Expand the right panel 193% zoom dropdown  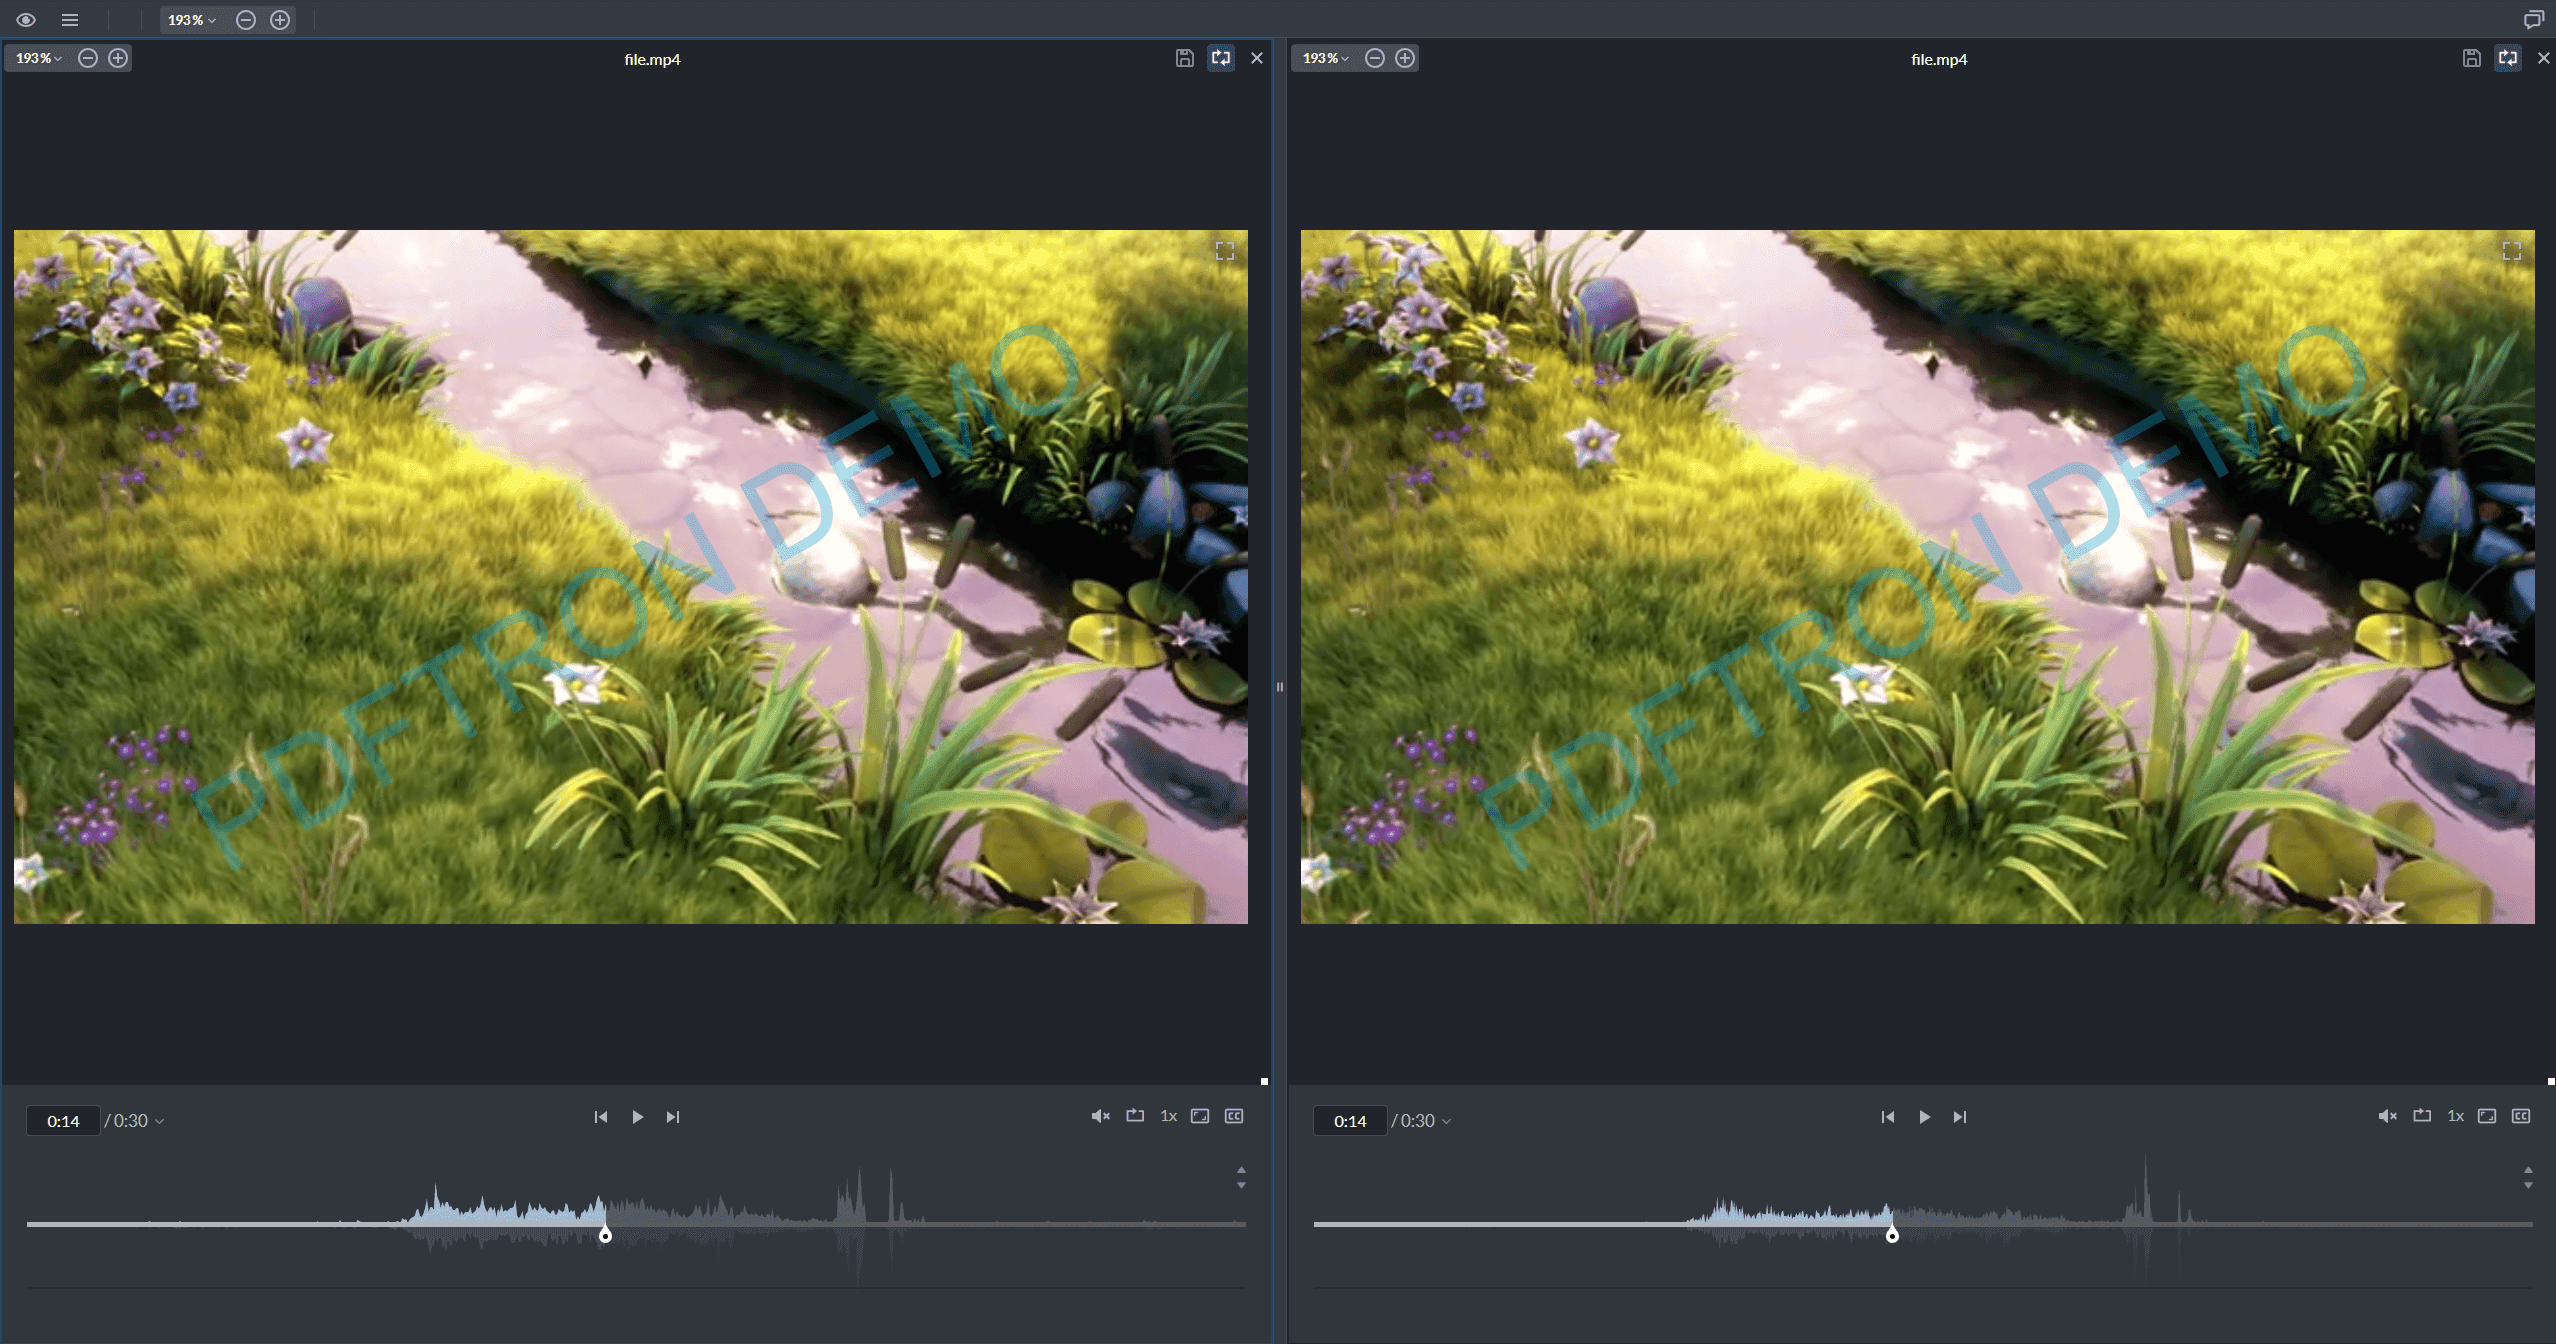pyautogui.click(x=1325, y=58)
